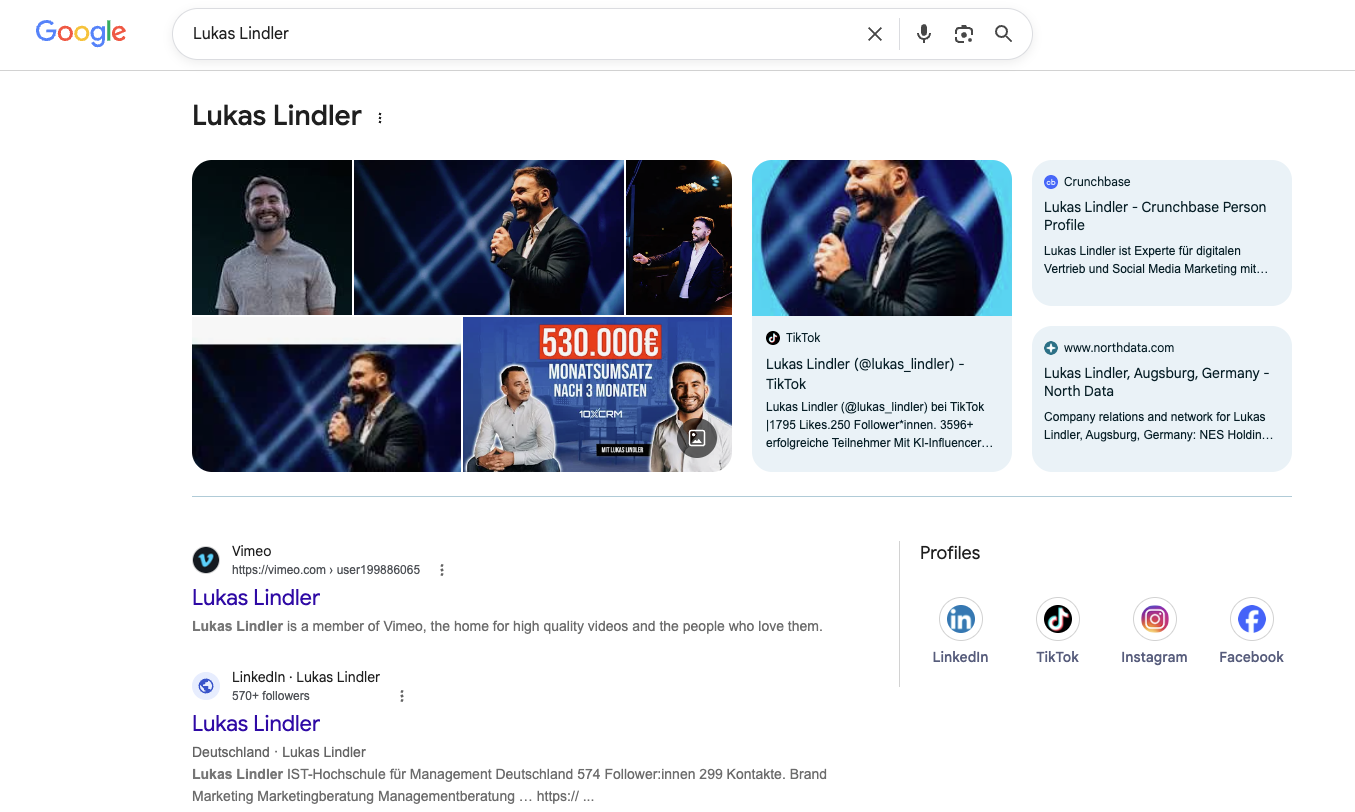Start voice search with the microphone icon
The width and height of the screenshot is (1355, 812).
[x=924, y=34]
